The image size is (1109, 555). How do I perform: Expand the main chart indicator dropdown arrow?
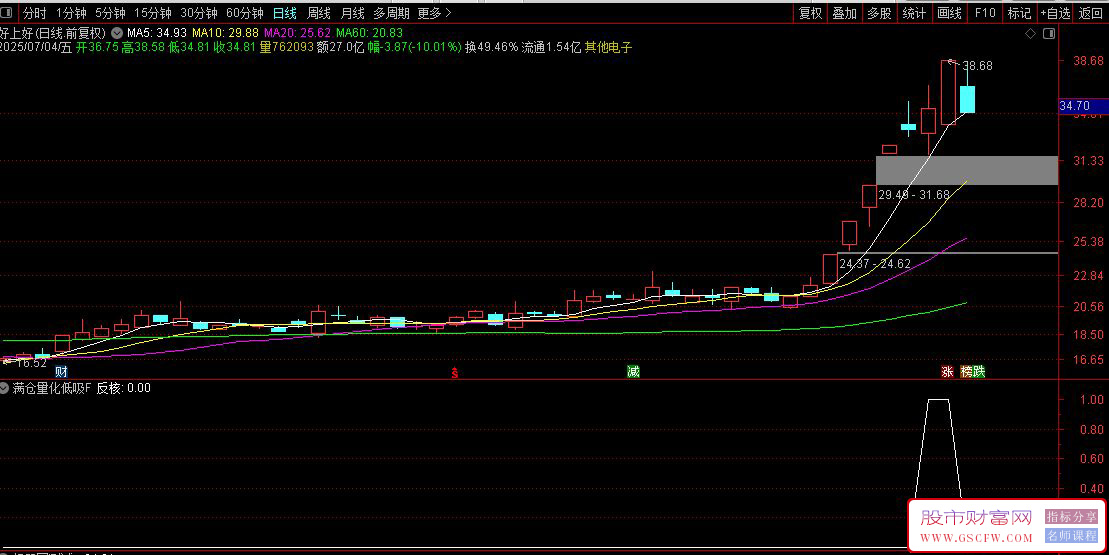pos(117,33)
